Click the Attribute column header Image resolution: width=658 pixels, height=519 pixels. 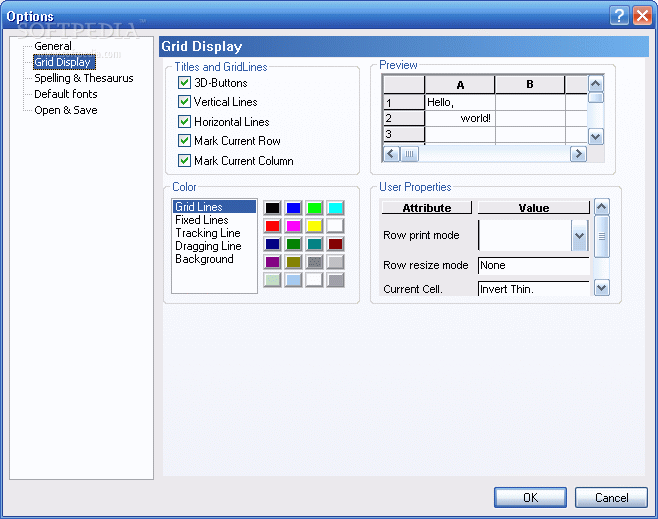click(427, 208)
